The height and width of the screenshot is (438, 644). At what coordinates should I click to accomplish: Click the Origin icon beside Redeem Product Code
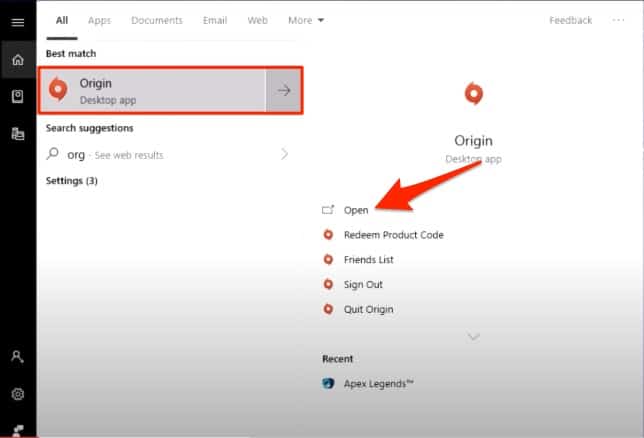pos(328,235)
